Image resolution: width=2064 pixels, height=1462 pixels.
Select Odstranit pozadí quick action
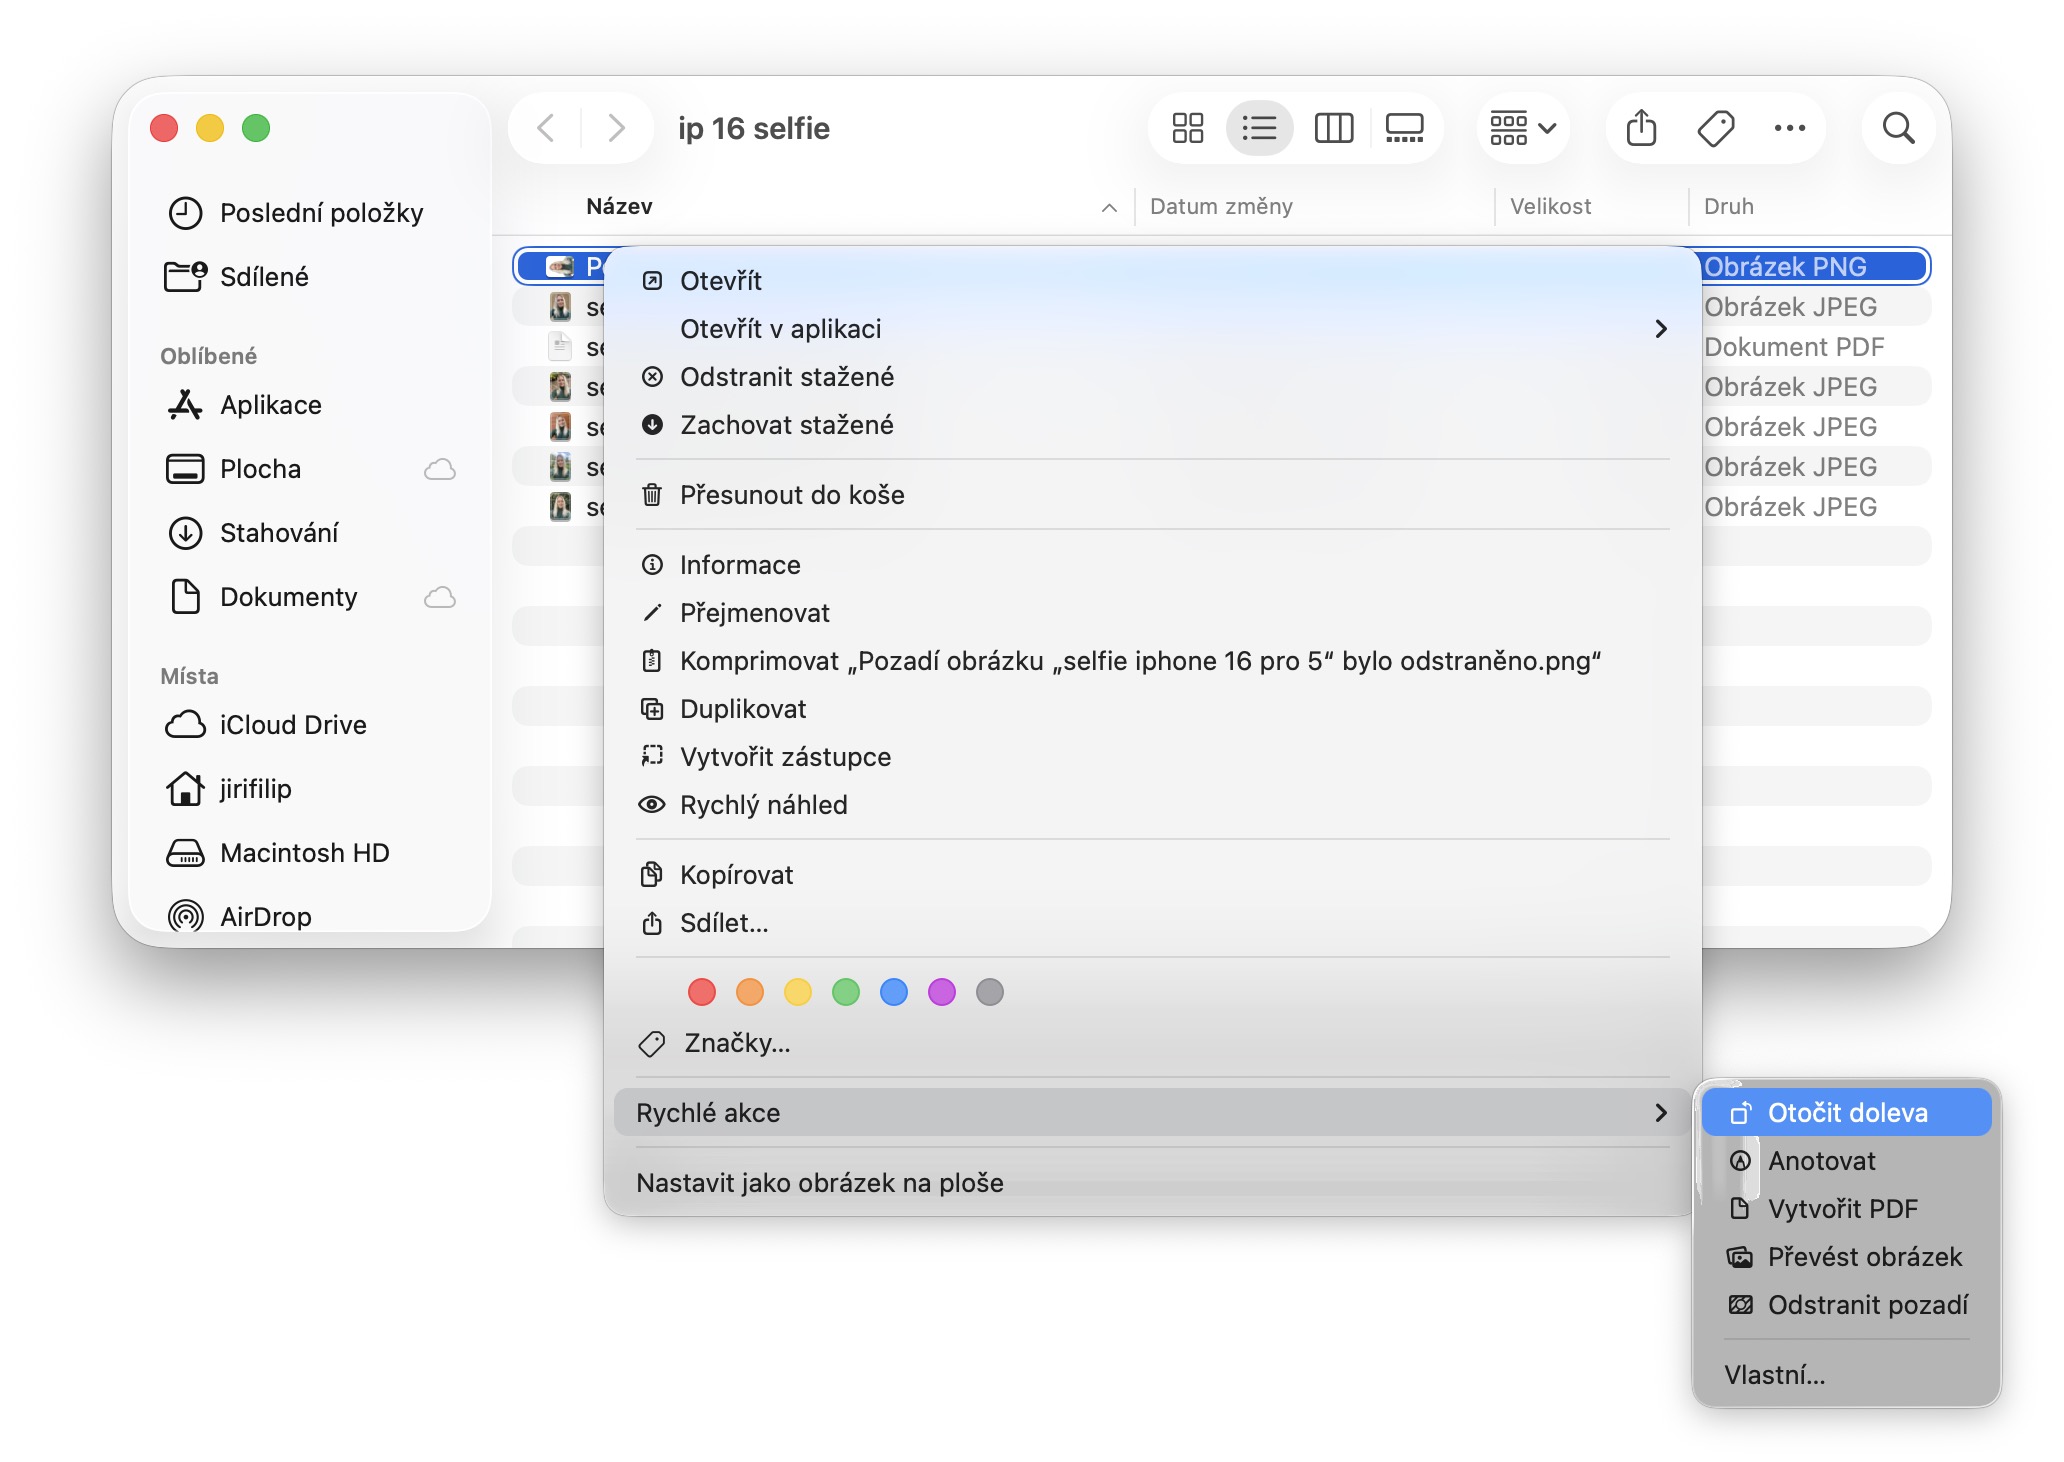[1866, 1305]
